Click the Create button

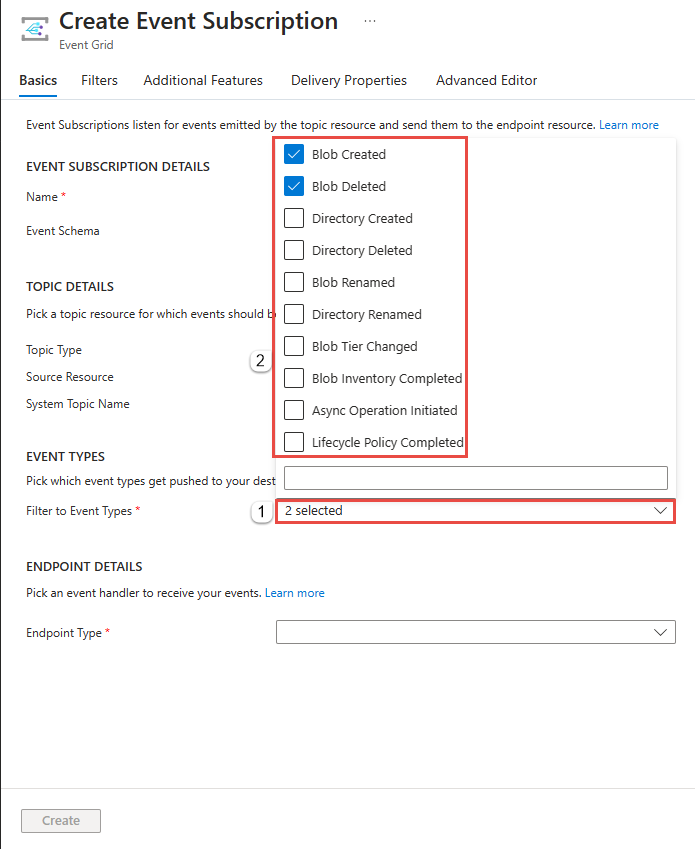click(x=61, y=820)
